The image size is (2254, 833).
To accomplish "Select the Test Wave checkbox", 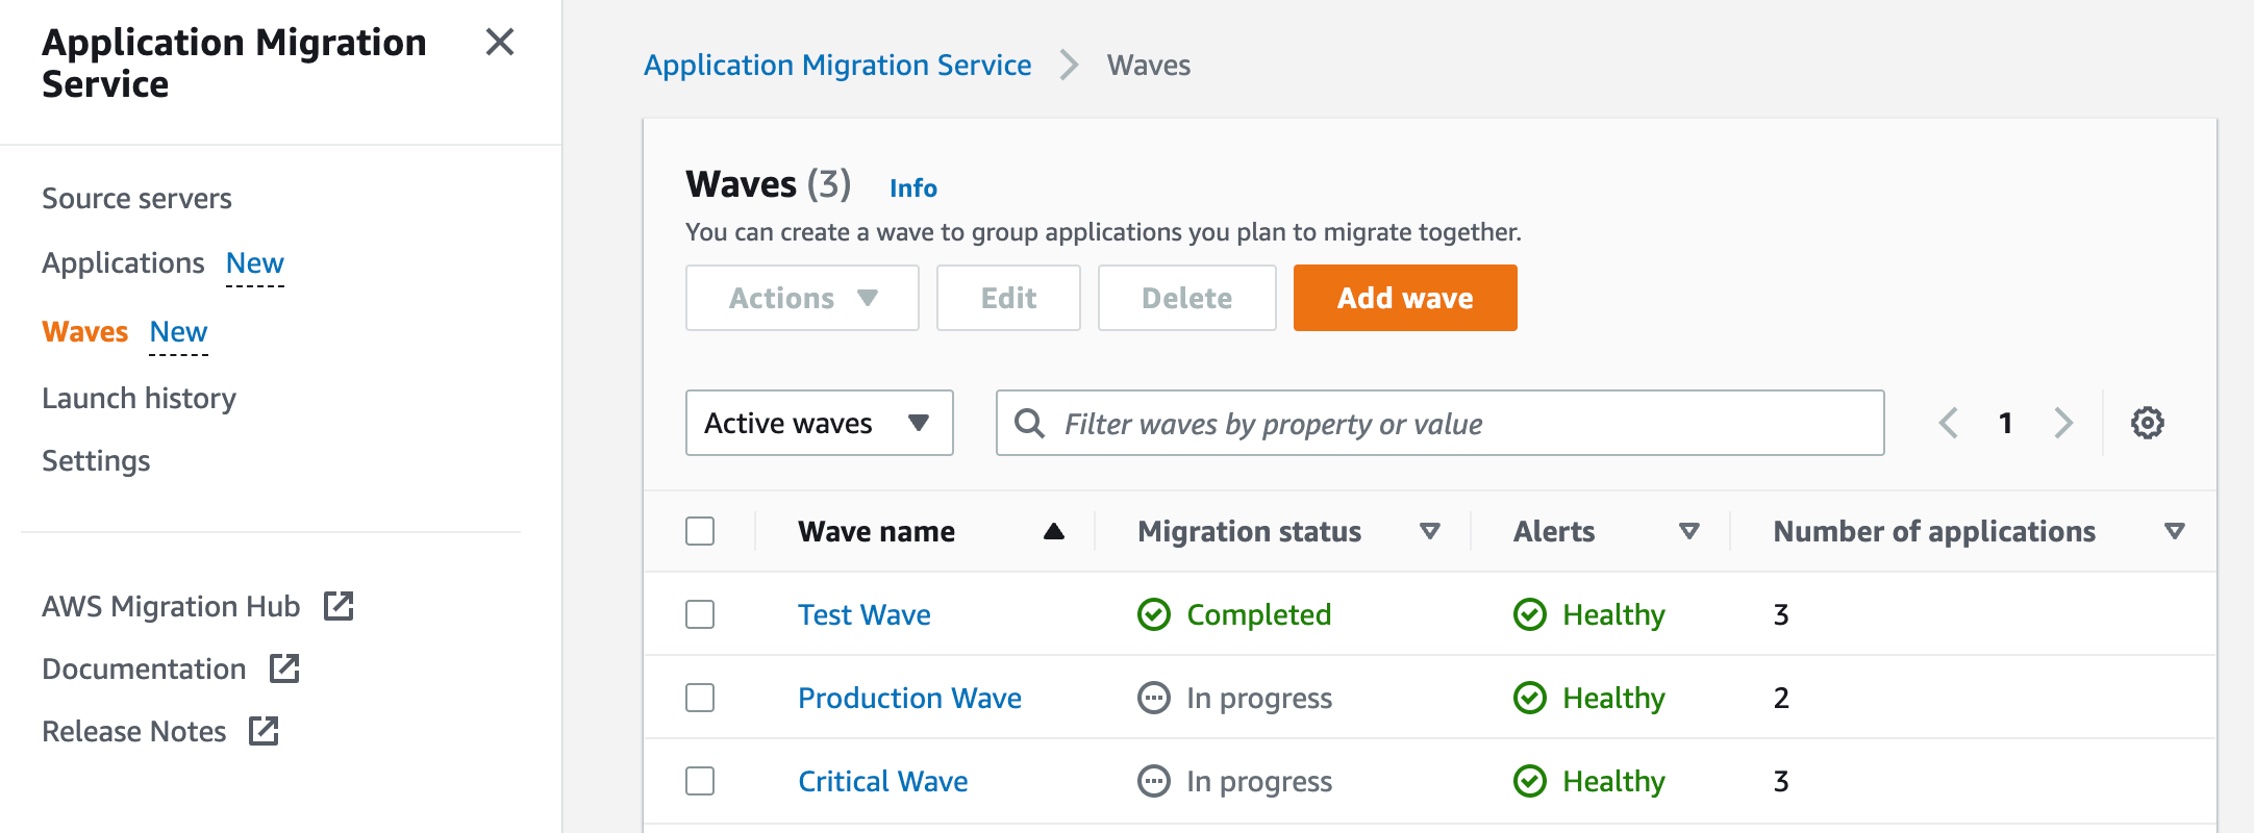I will pos(700,614).
